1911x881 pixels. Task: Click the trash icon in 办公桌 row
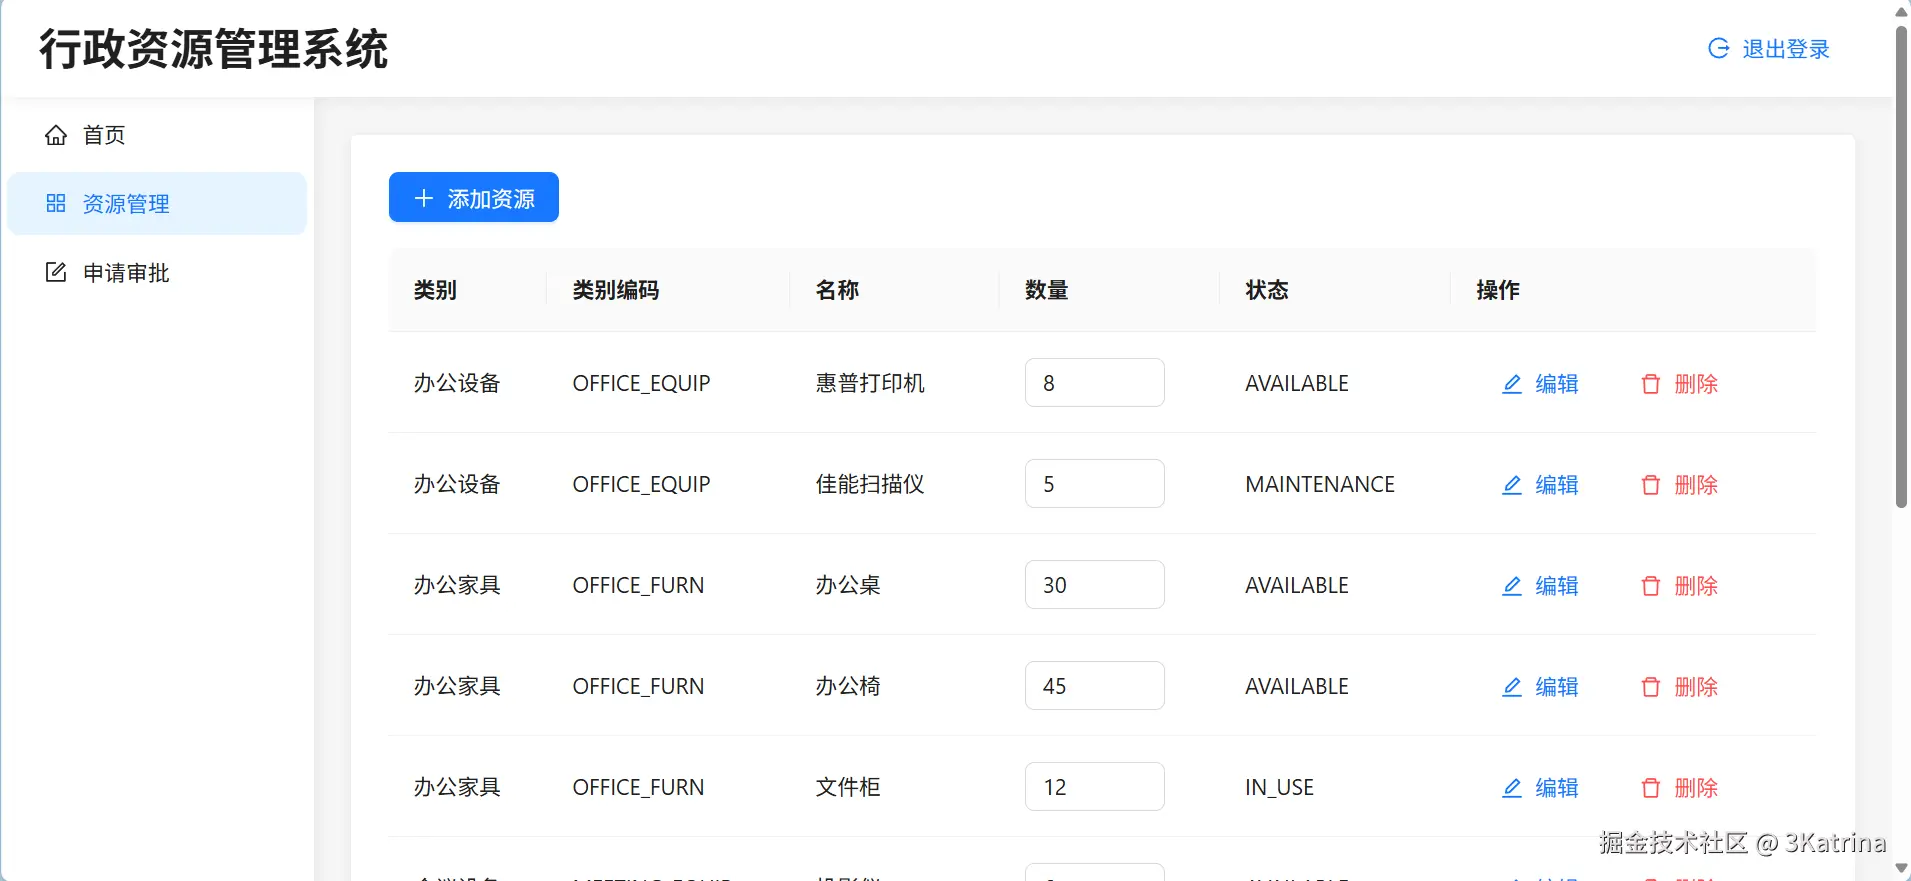point(1651,586)
